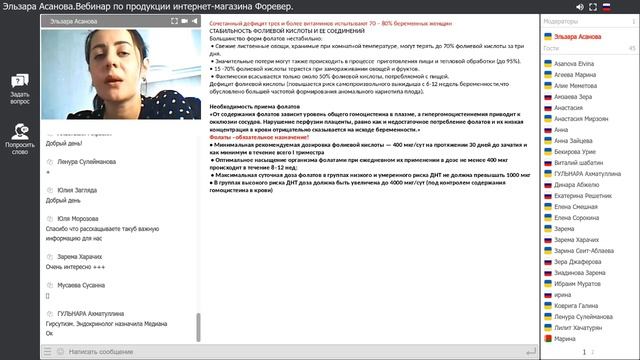
Task: Click the chat scrollbar thumb
Action: (198, 327)
